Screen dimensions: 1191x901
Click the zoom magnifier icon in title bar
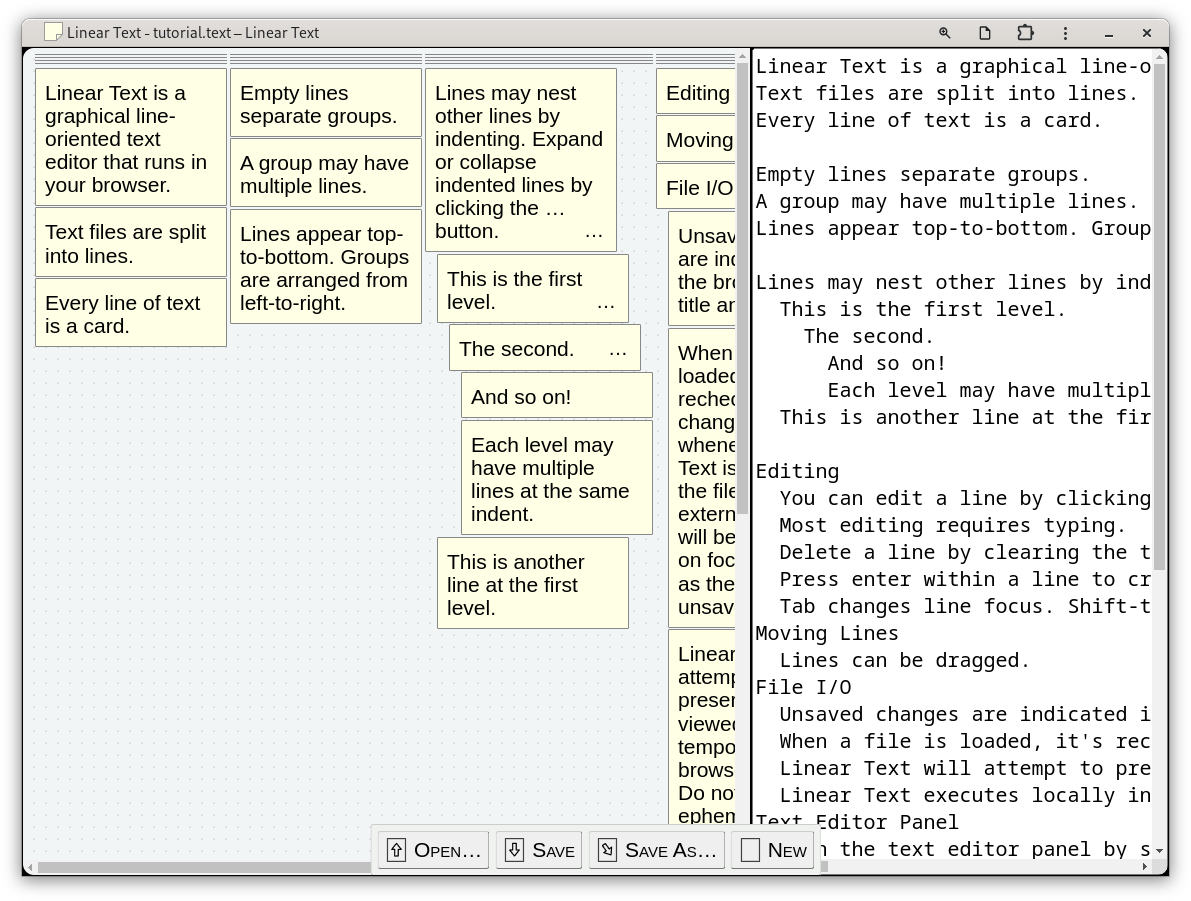(944, 33)
